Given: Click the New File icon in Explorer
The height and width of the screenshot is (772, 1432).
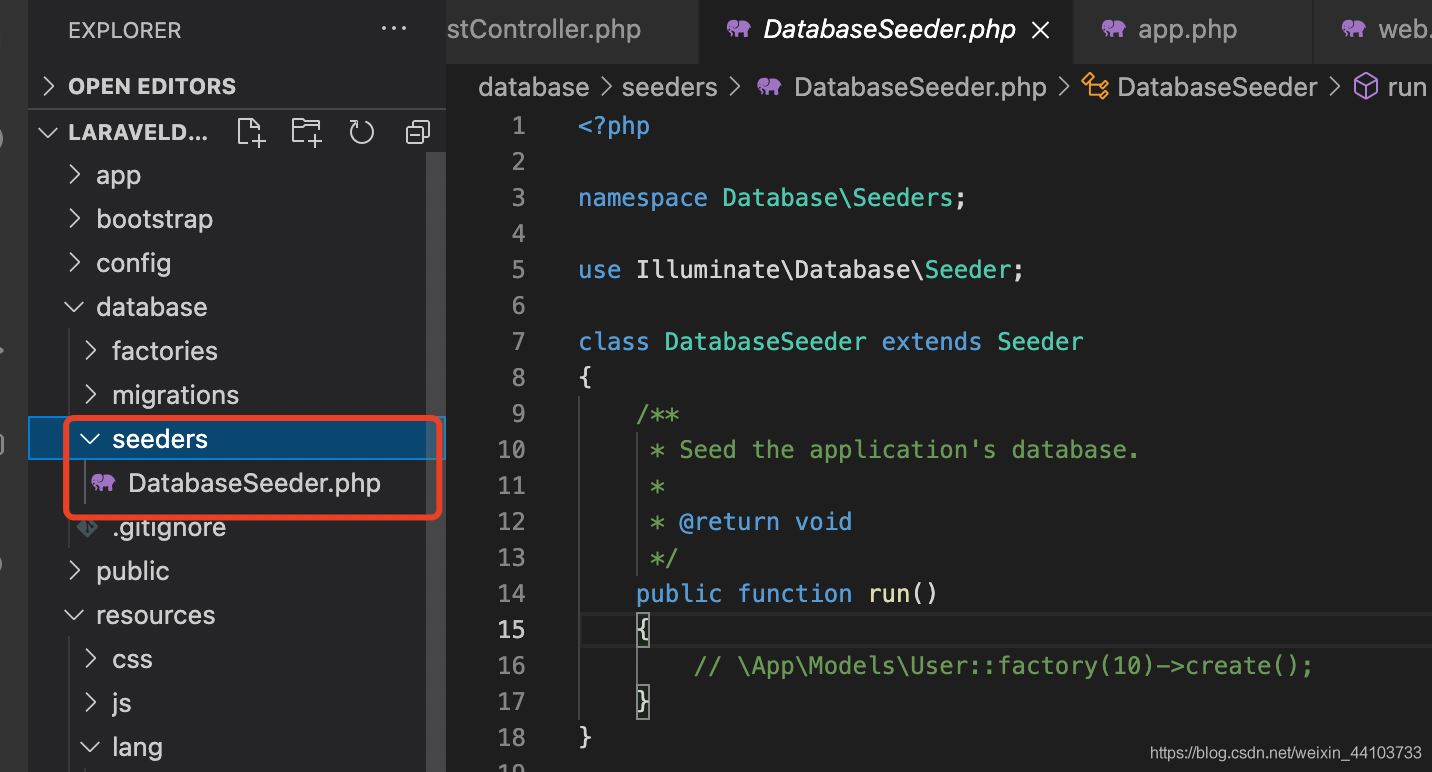Looking at the screenshot, I should coord(251,132).
